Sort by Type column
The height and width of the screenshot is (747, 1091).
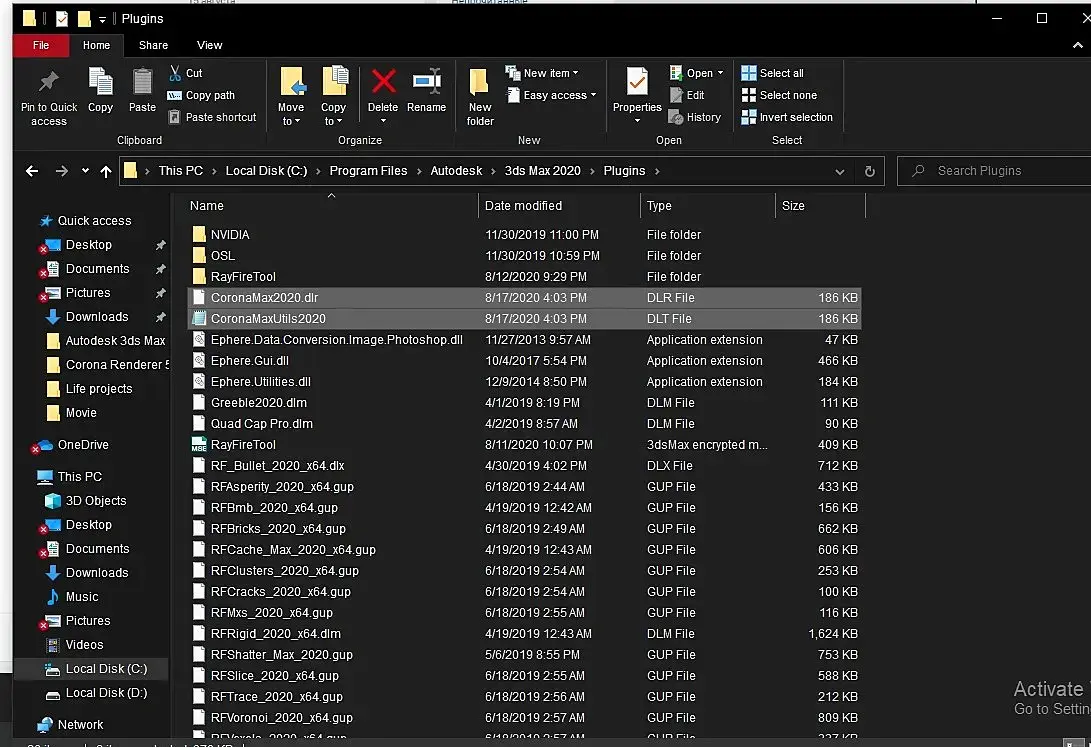(707, 206)
